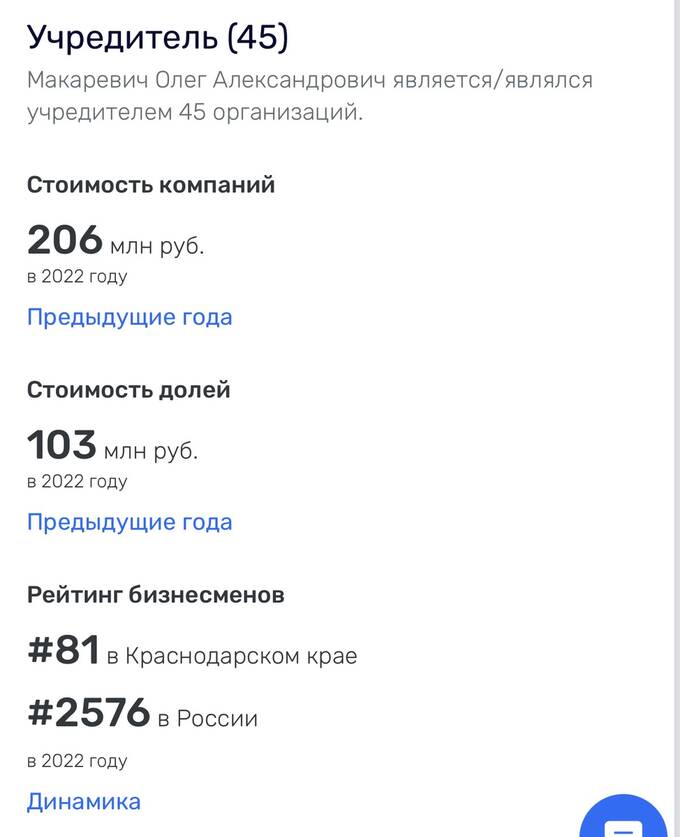This screenshot has width=680, height=837.
Task: Open Предыдущие года under Стоимость долей
Action: coord(130,522)
